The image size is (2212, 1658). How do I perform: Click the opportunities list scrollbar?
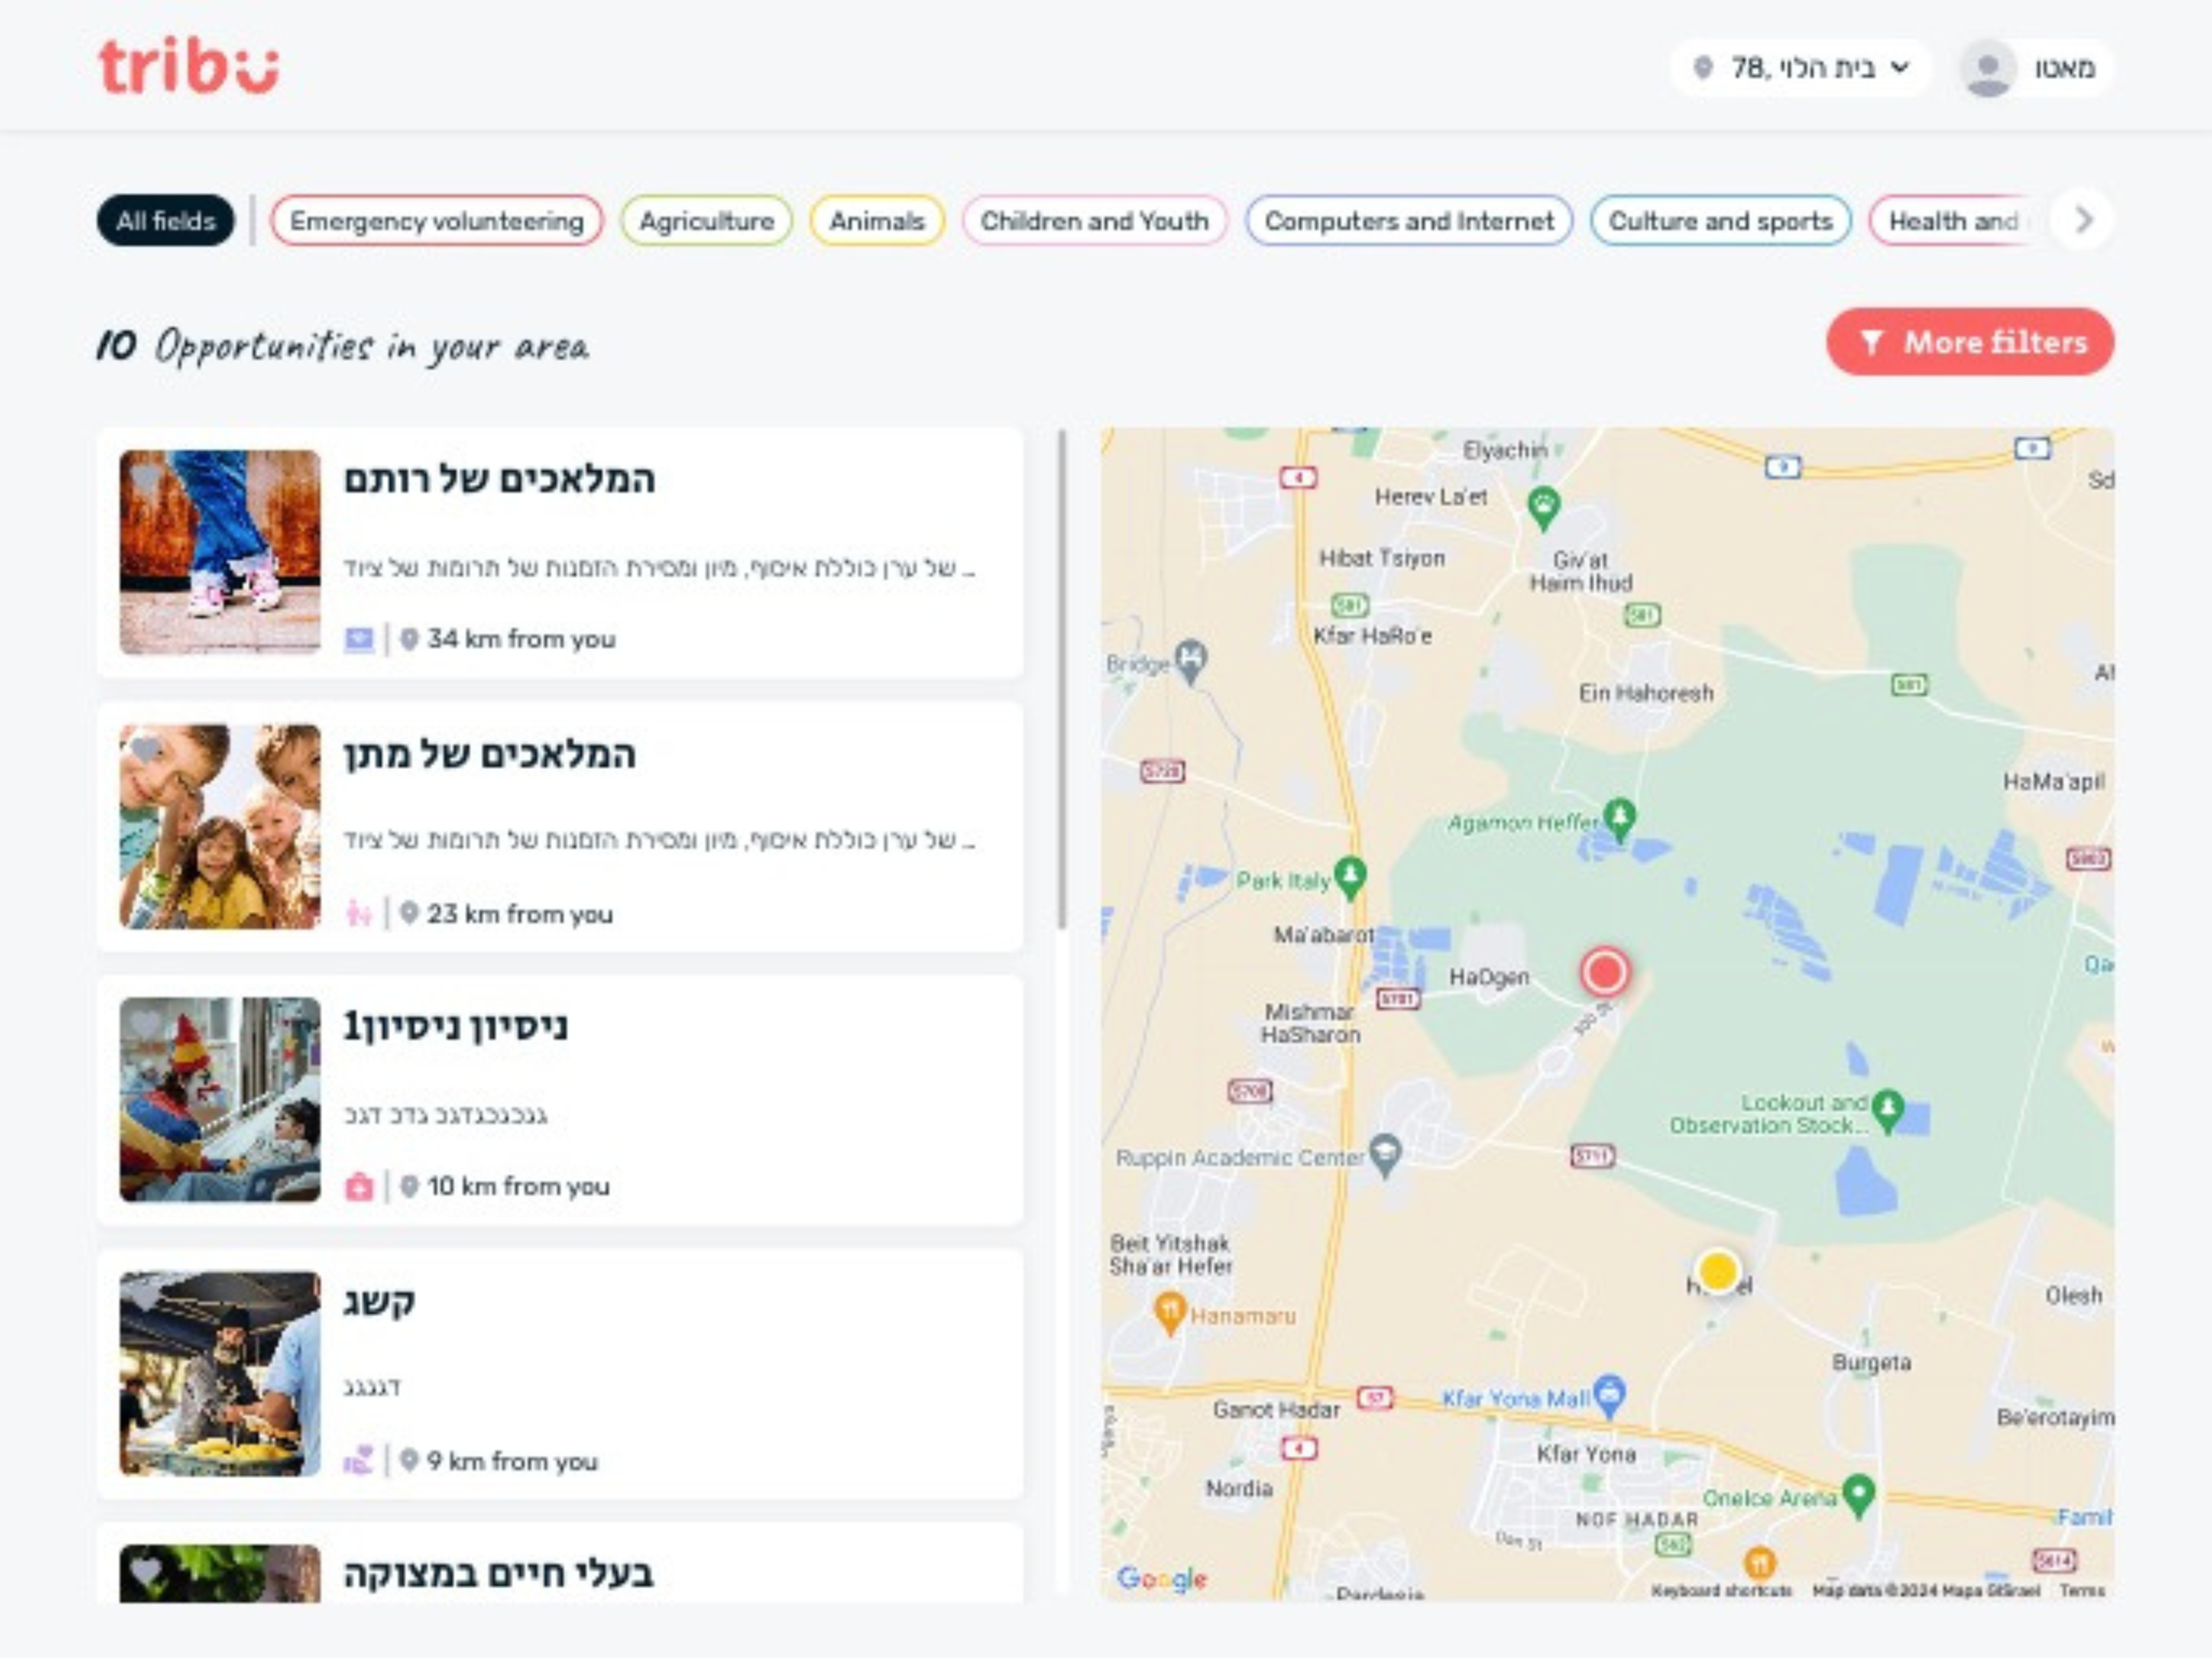click(x=1062, y=680)
